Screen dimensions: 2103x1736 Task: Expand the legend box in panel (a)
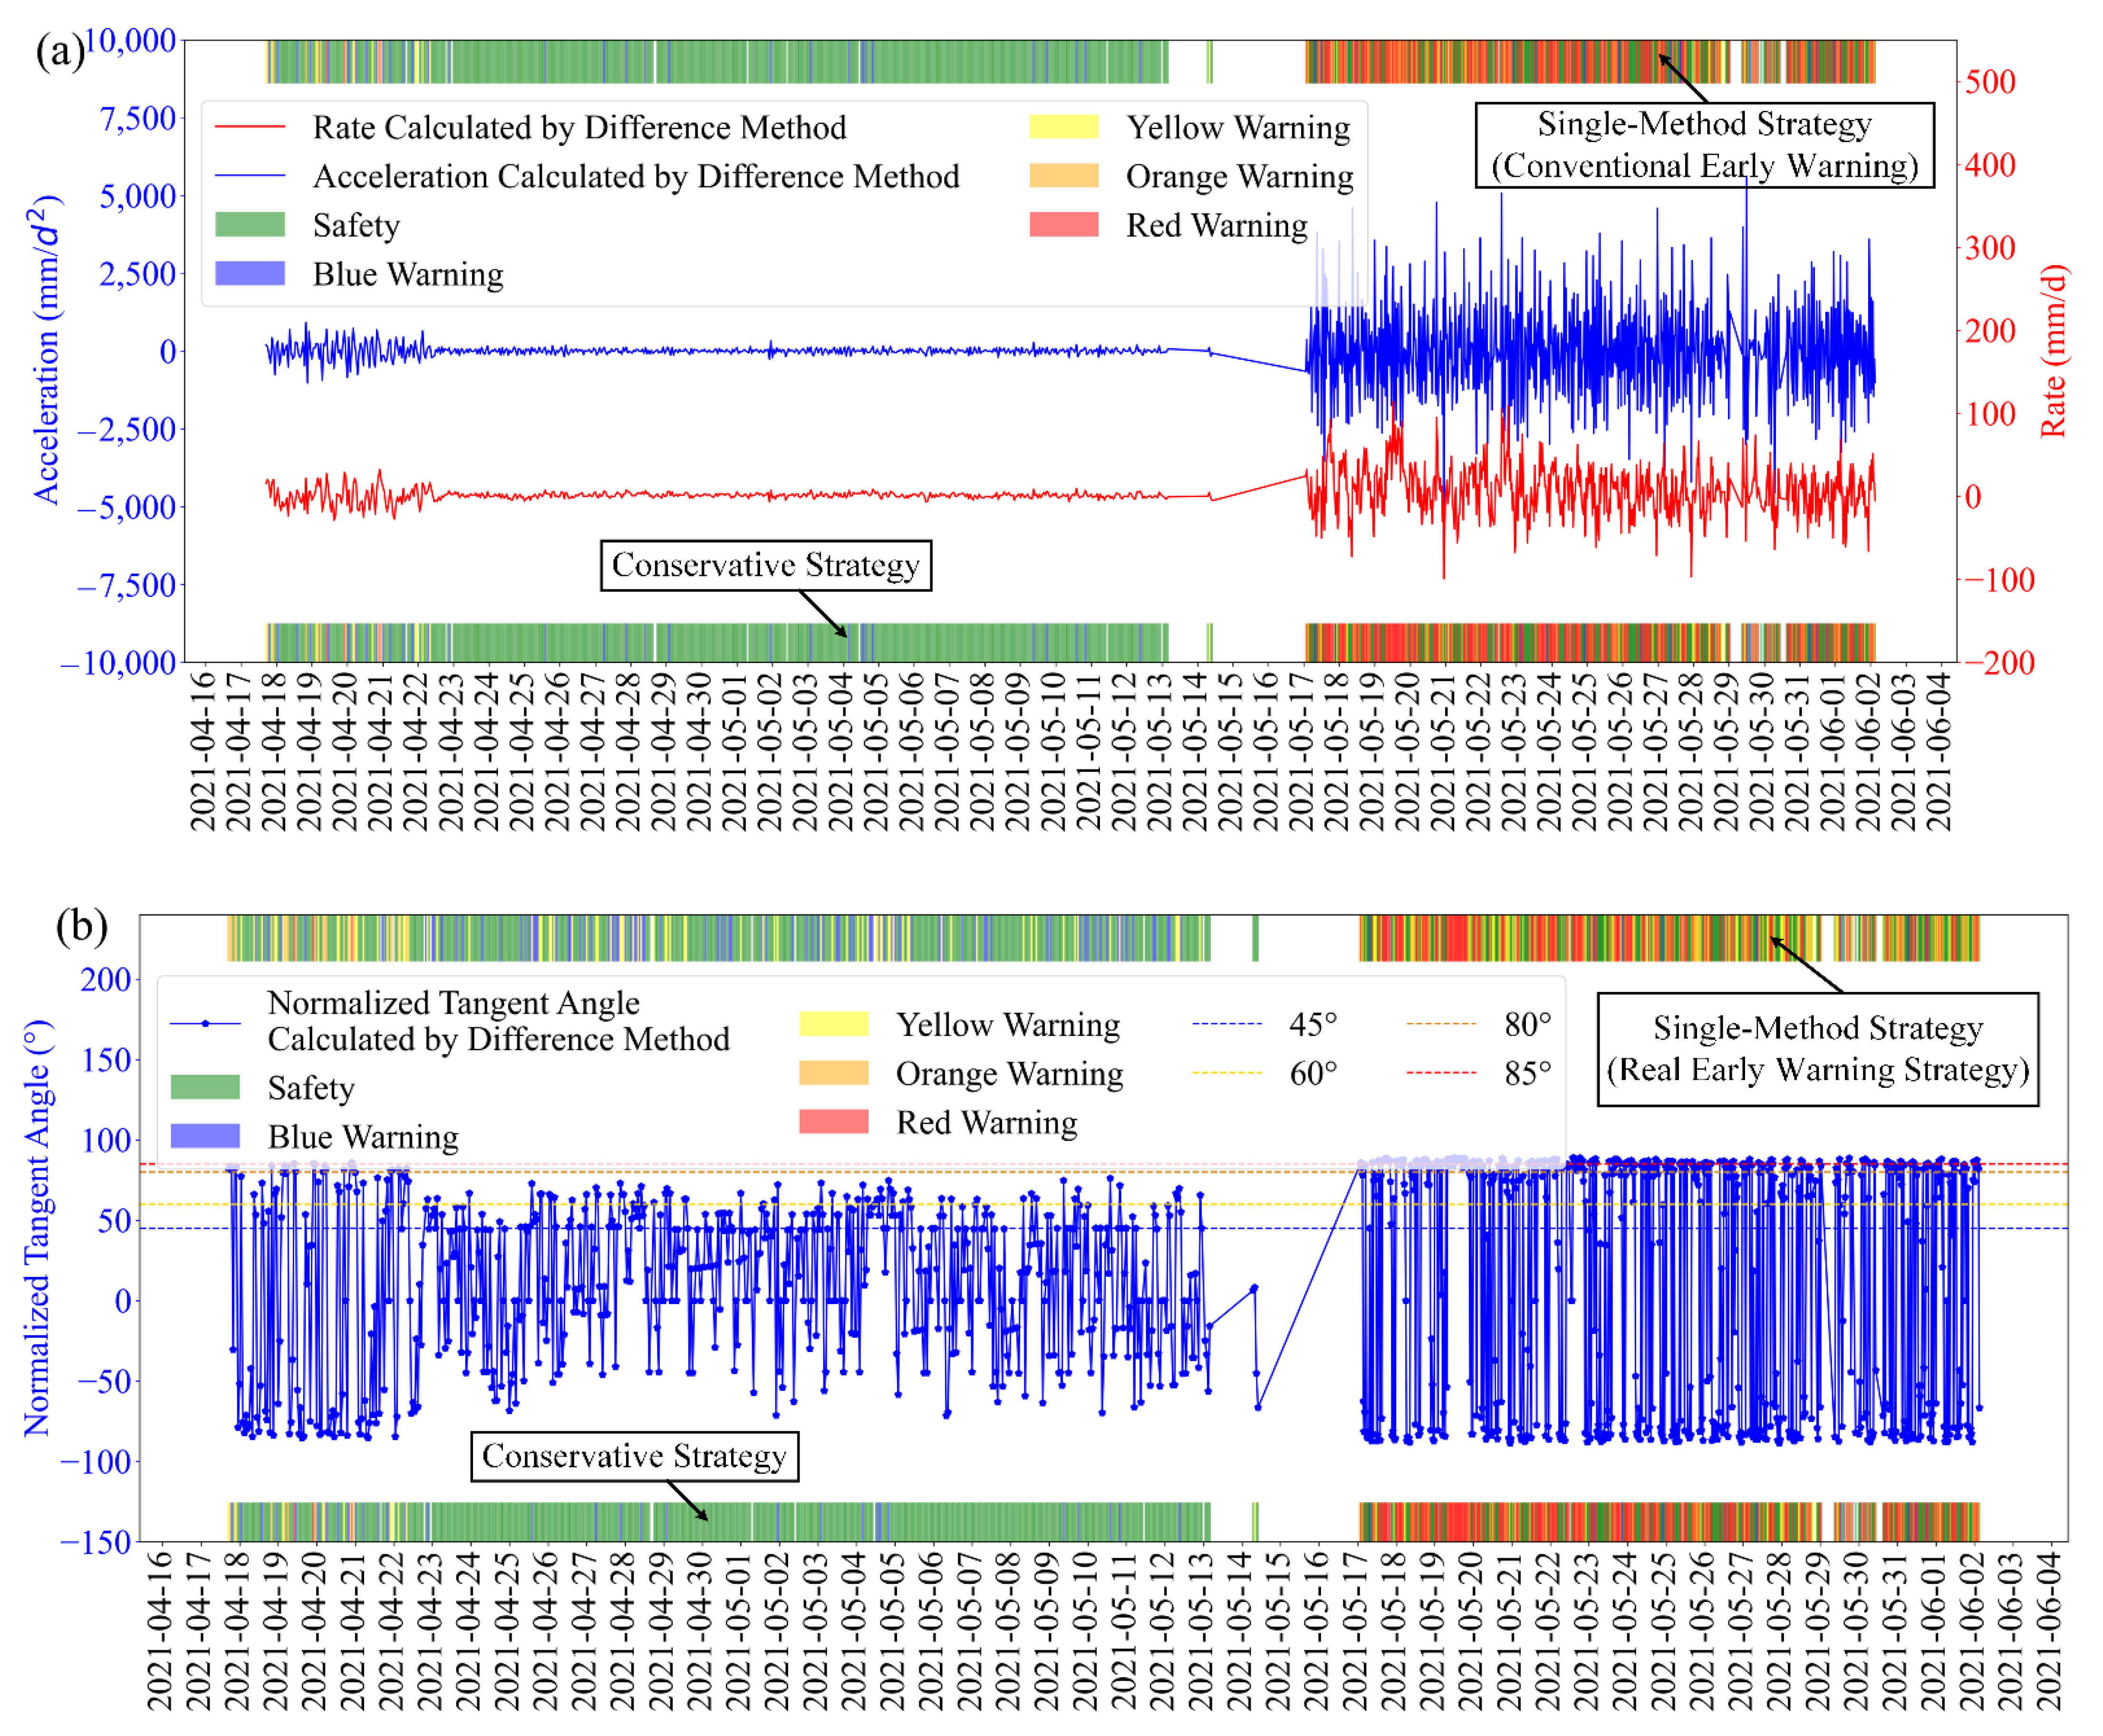(x=785, y=200)
